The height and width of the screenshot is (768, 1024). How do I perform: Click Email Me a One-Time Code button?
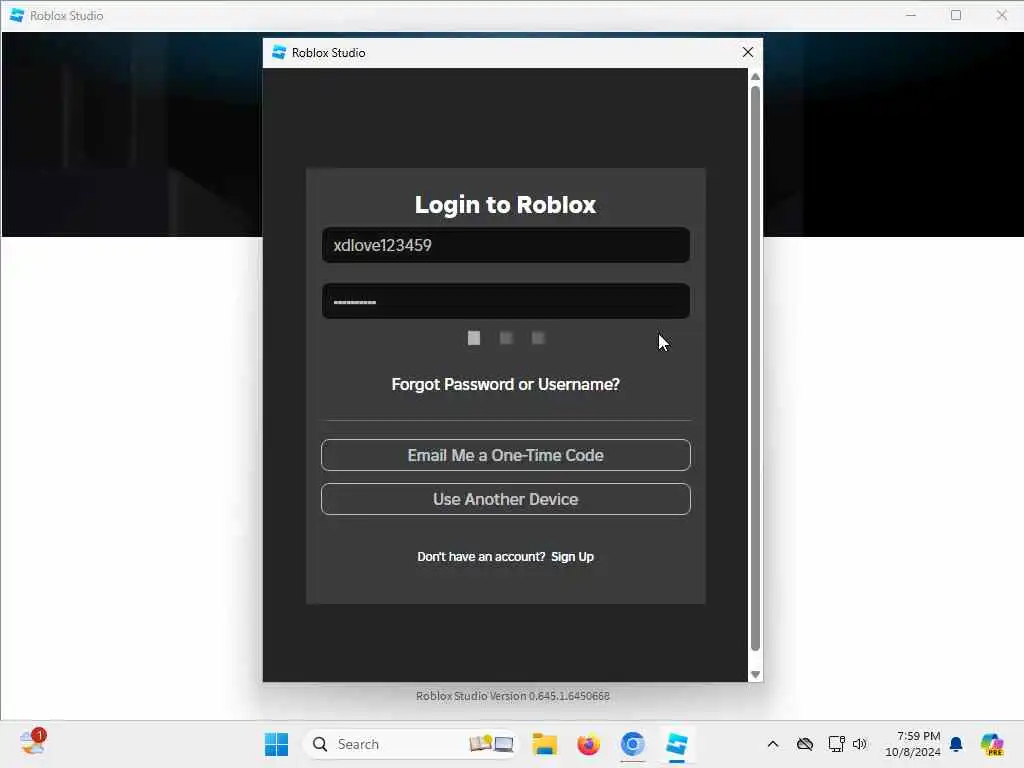505,455
